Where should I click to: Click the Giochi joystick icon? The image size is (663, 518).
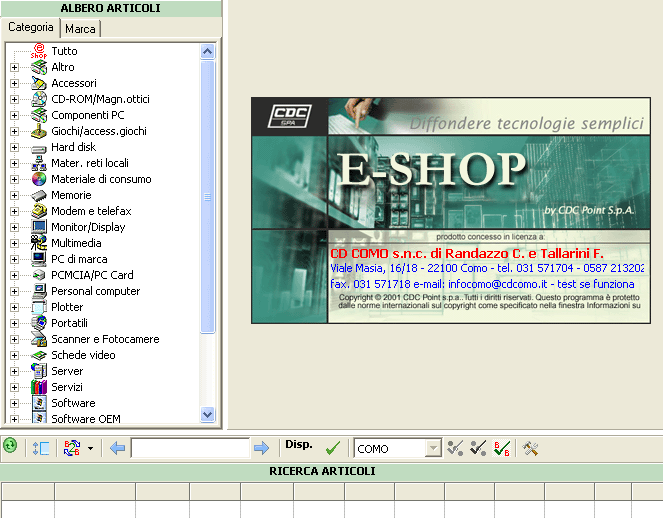(39, 132)
